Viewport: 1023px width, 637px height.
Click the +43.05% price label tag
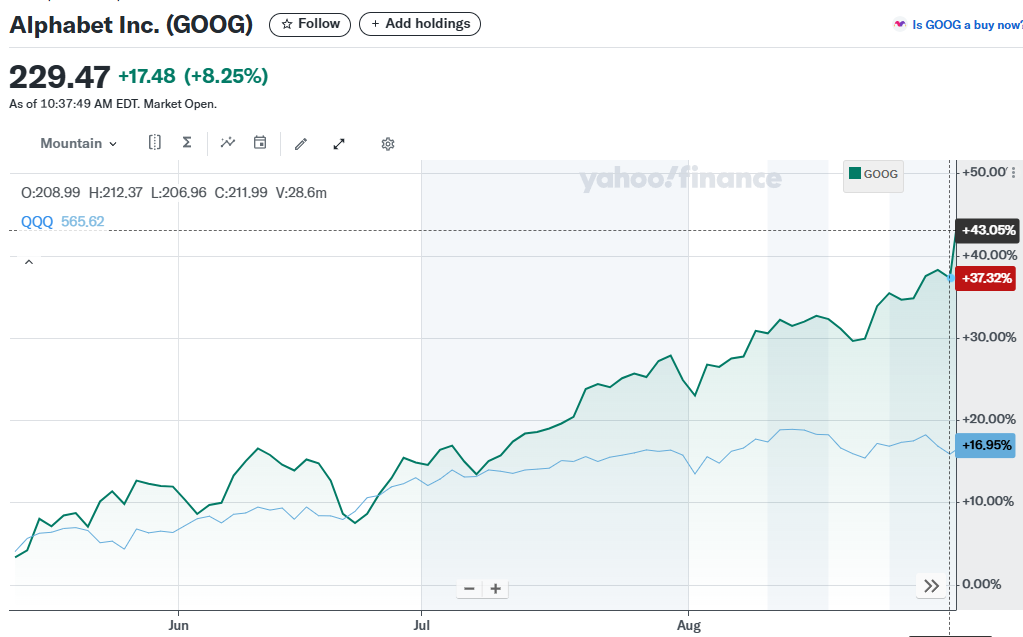click(987, 231)
